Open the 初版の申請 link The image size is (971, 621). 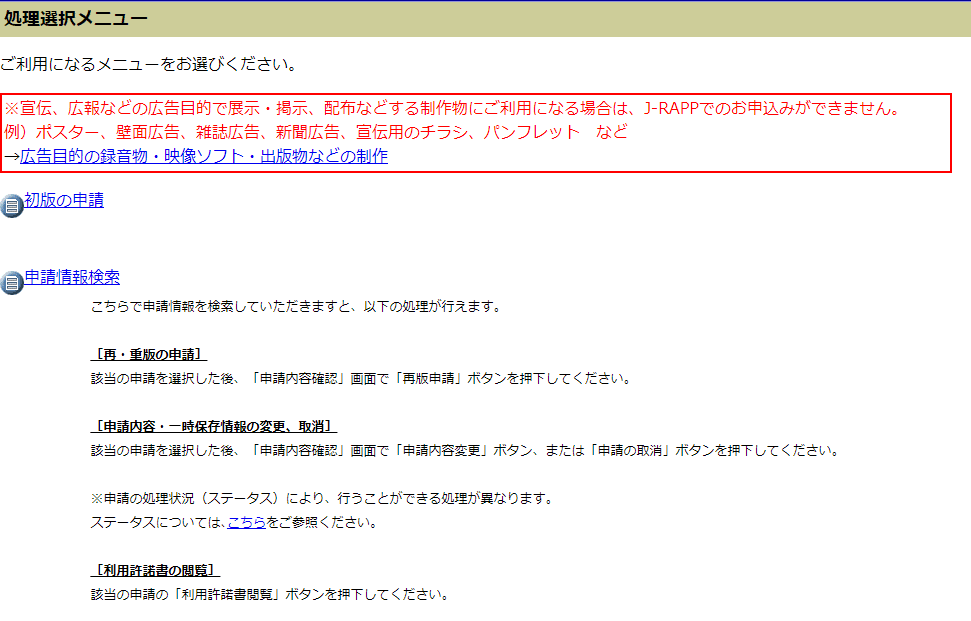pyautogui.click(x=64, y=200)
